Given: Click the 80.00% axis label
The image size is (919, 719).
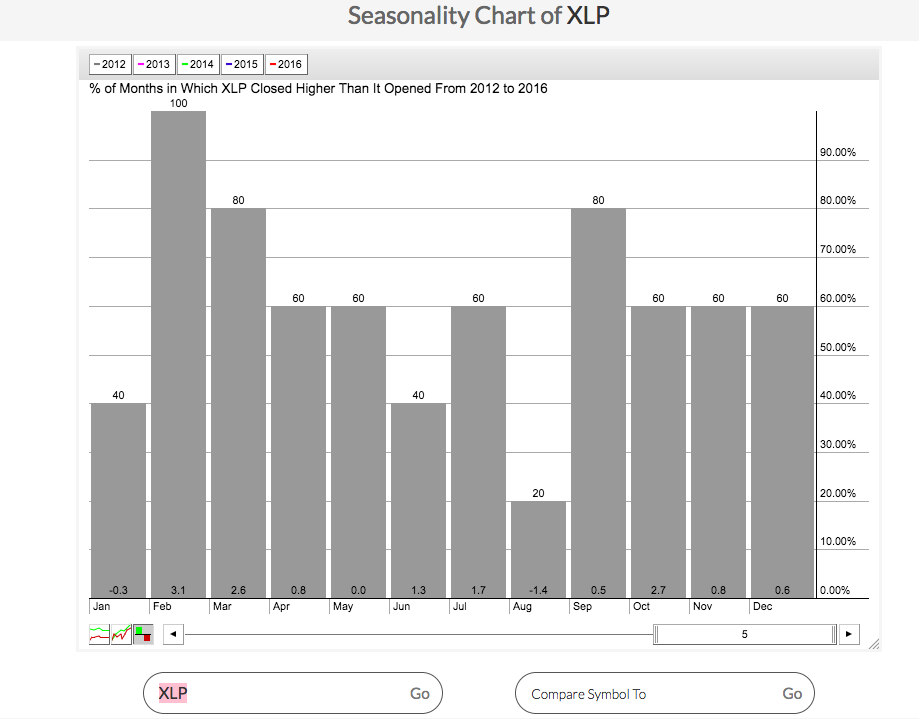Looking at the screenshot, I should tap(838, 200).
